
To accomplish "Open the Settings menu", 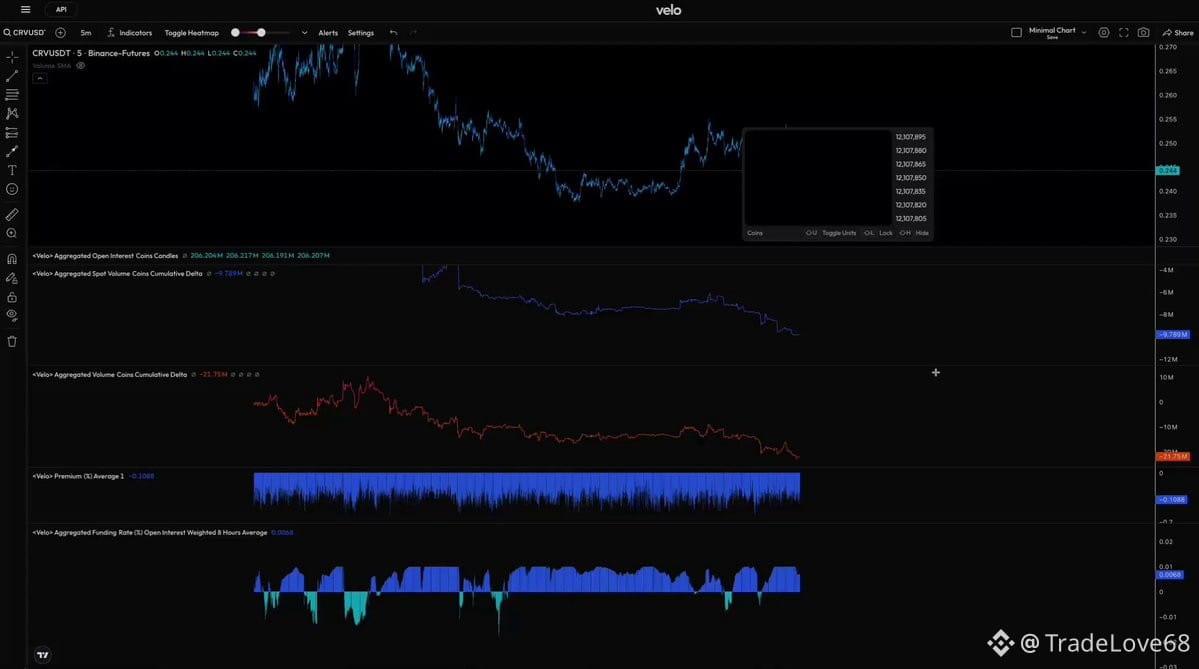I will coord(361,33).
